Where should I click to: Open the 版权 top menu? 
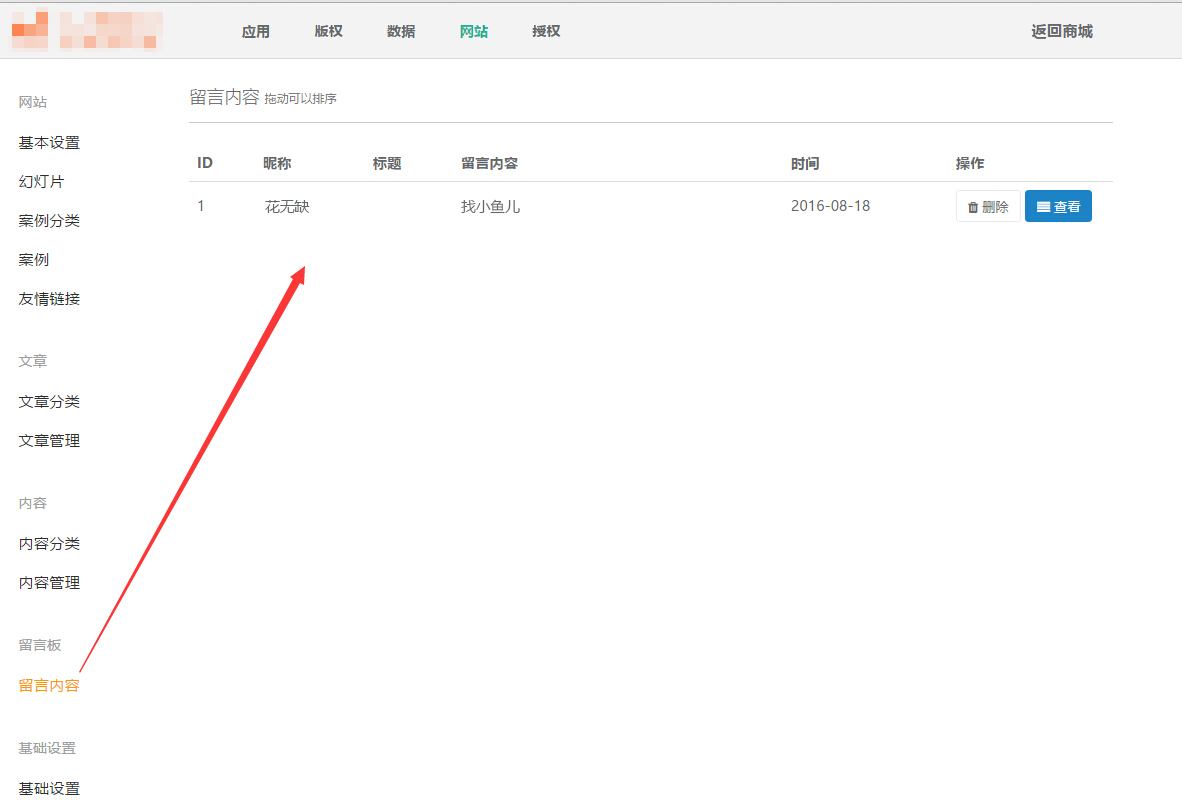pos(328,31)
